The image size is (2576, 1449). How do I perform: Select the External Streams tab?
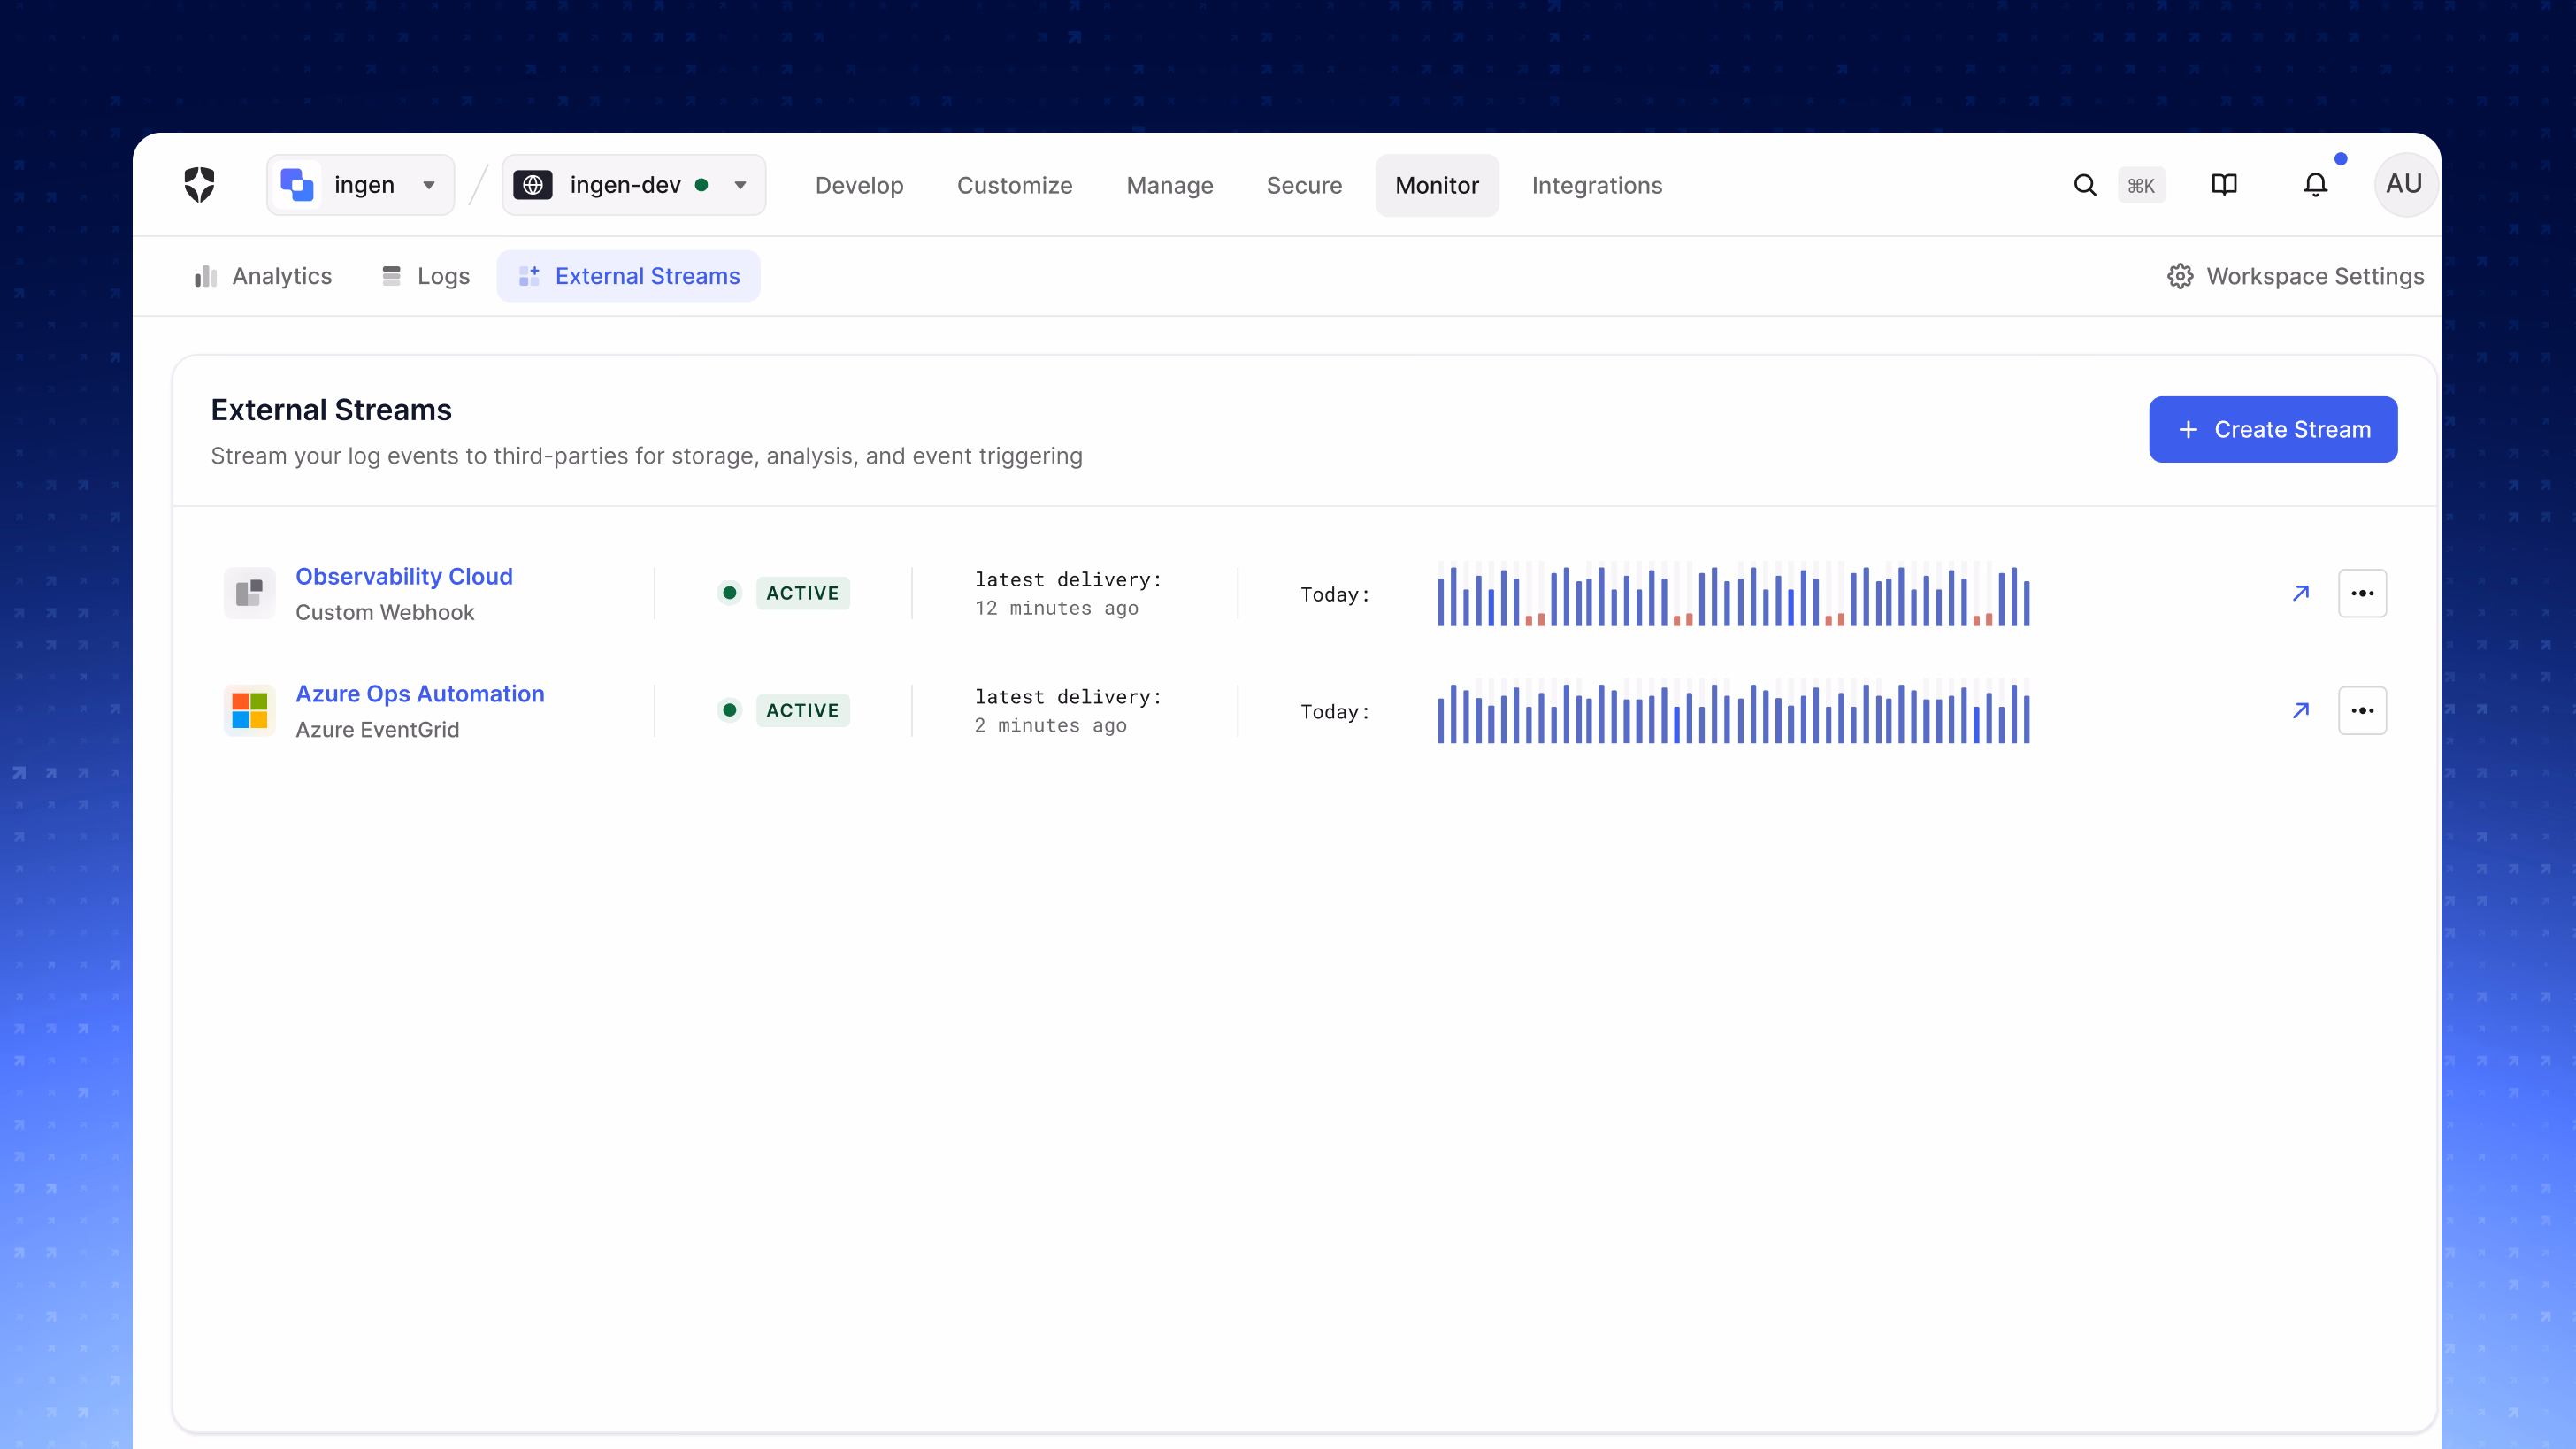[x=628, y=276]
